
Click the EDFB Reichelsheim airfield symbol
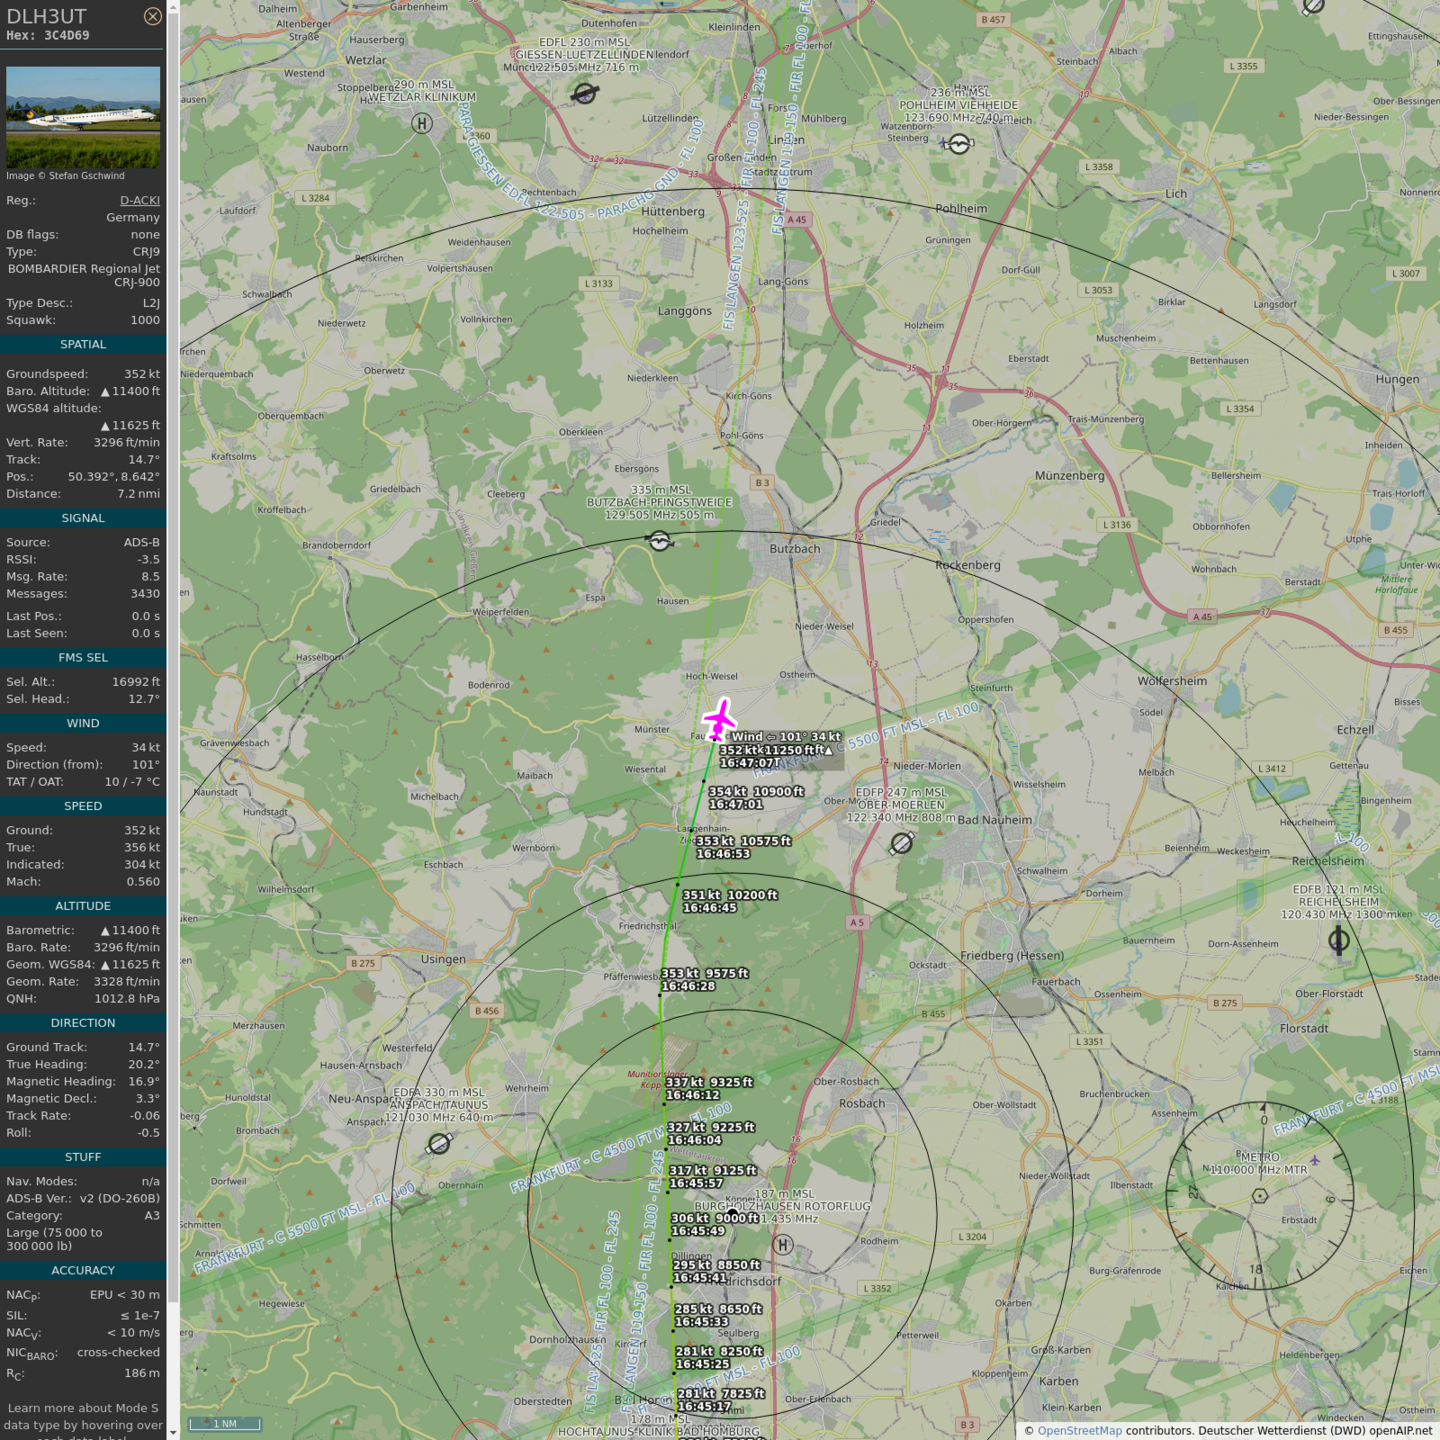tap(1338, 940)
